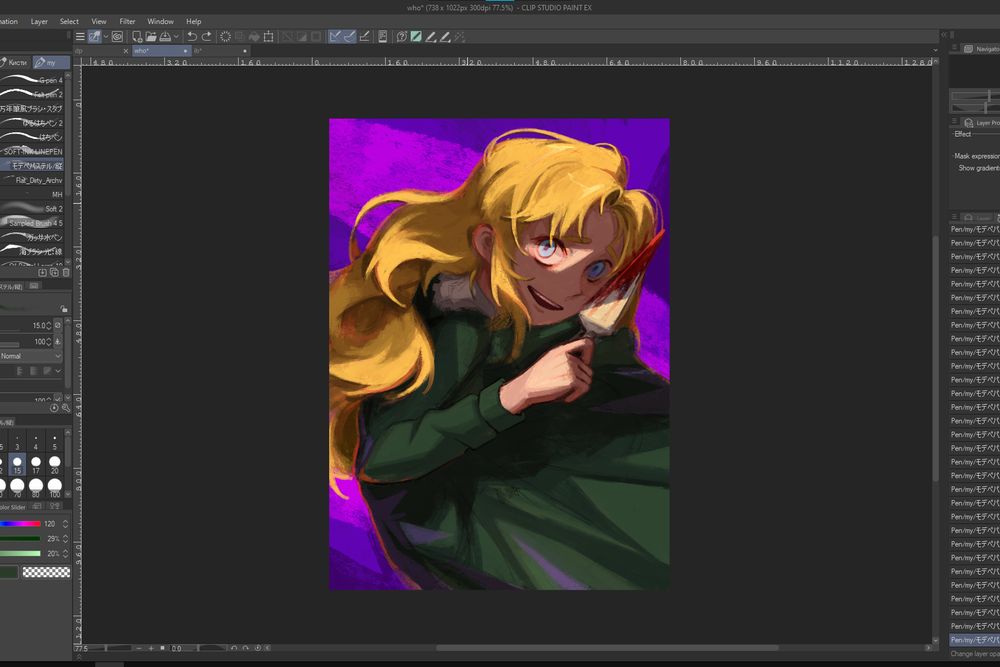Delete sub tool using the trash icon
The width and height of the screenshot is (1000, 667).
(x=66, y=272)
